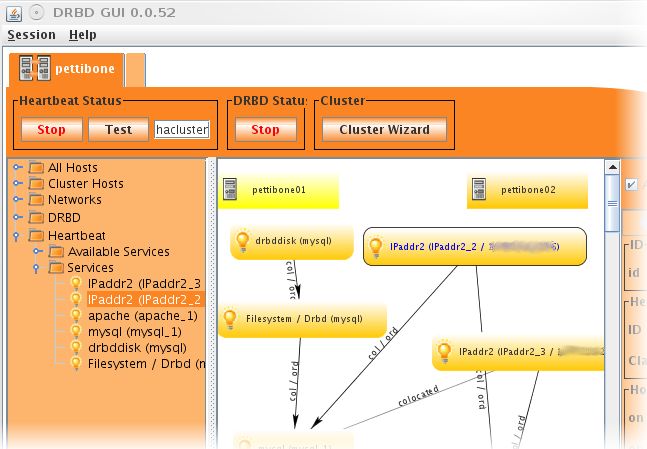The image size is (647, 449).
Task: Select the Filesystem / Drbd (mysql) graph node
Action: pyautogui.click(x=303, y=319)
